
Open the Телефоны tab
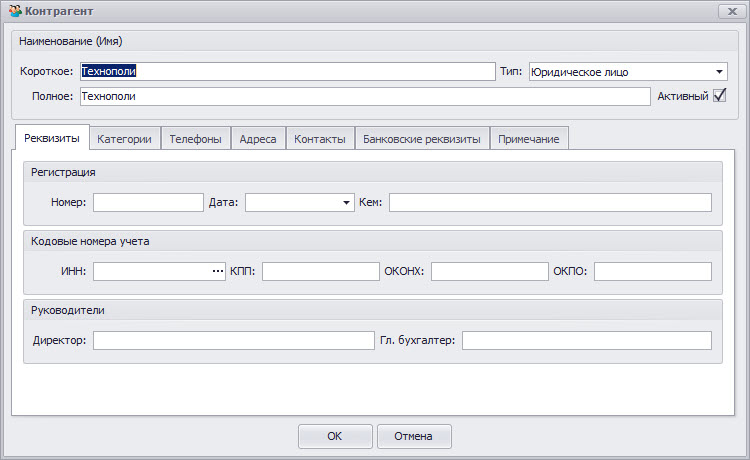point(195,139)
